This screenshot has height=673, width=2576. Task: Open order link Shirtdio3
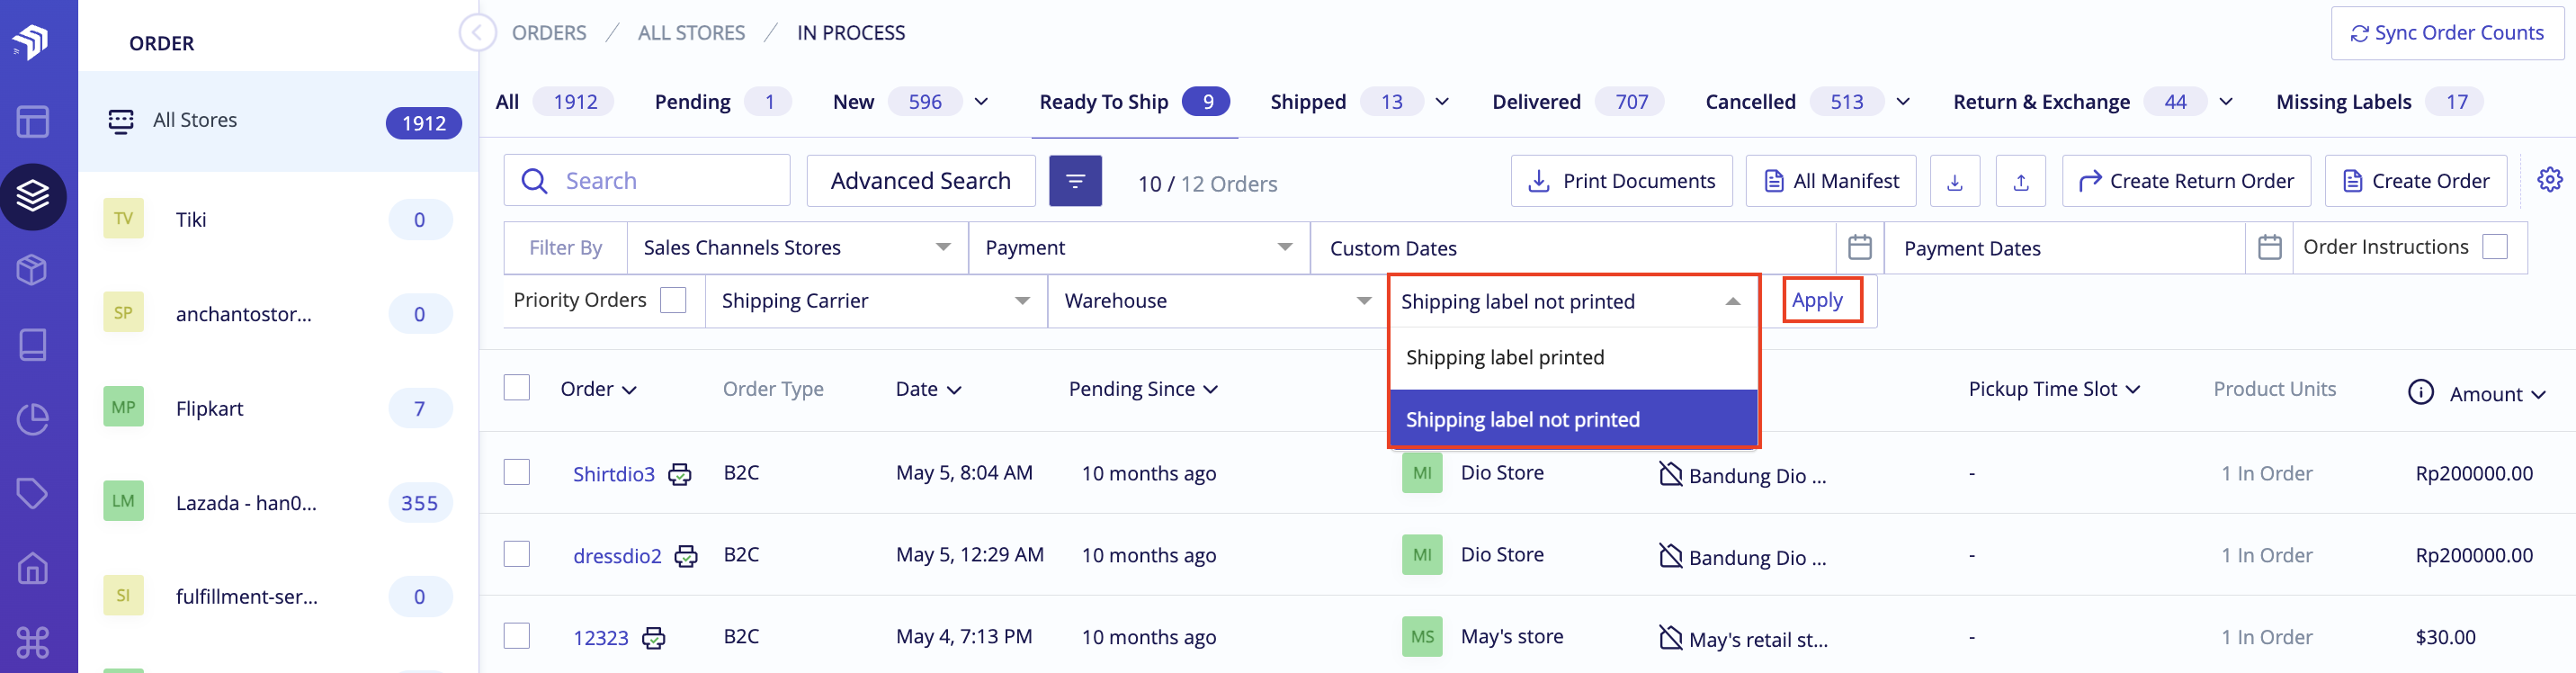[x=613, y=474]
